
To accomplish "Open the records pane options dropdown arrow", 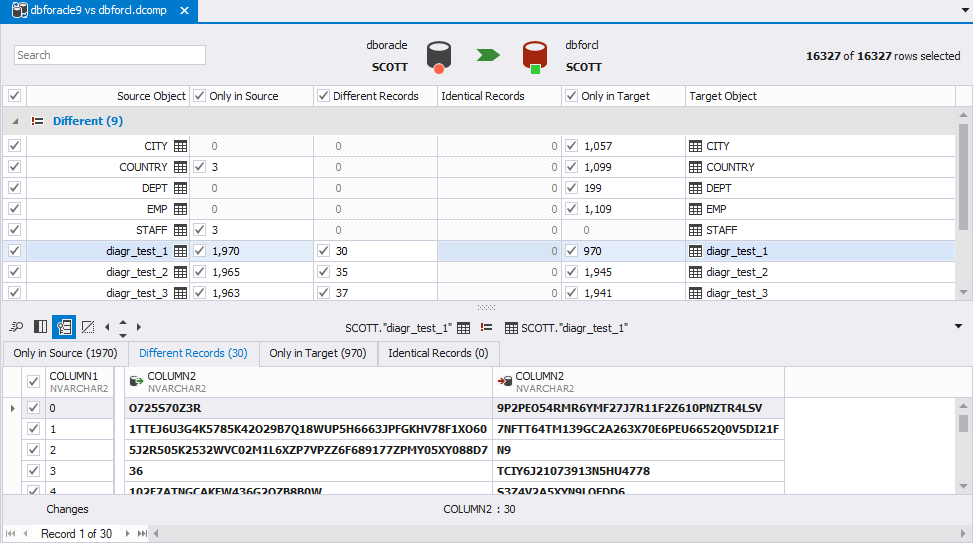I will point(959,326).
